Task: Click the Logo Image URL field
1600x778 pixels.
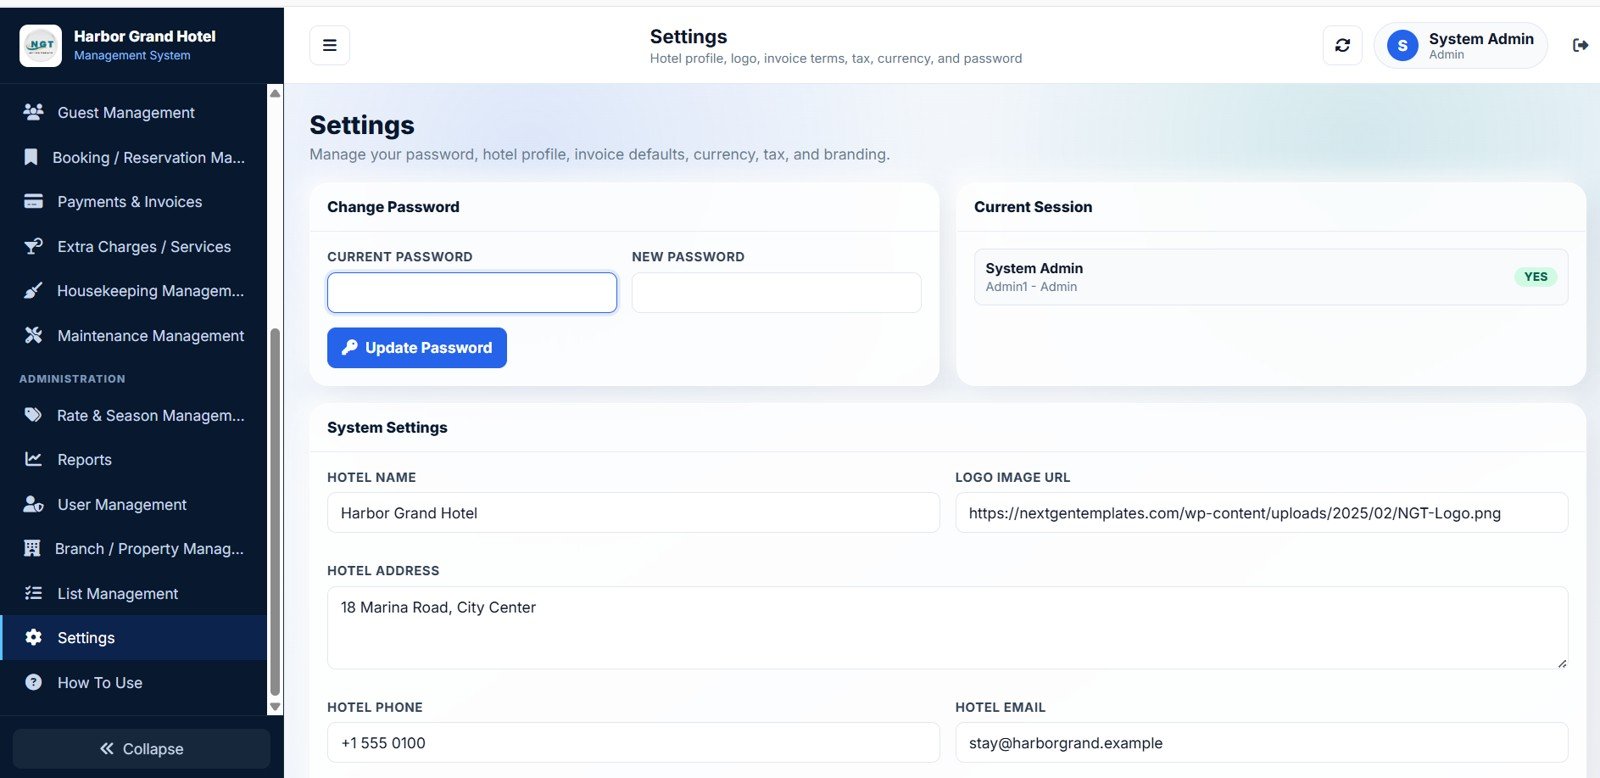Action: [x=1261, y=512]
